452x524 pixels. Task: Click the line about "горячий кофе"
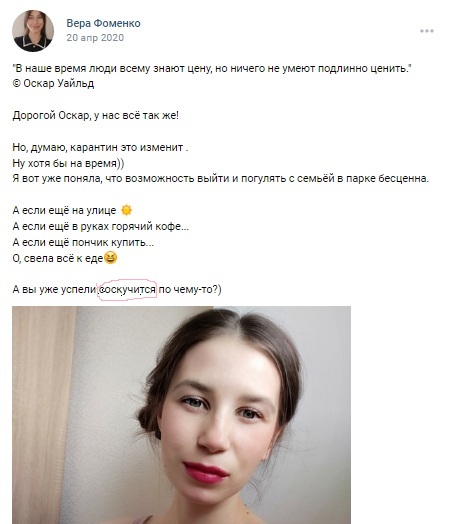[101, 226]
